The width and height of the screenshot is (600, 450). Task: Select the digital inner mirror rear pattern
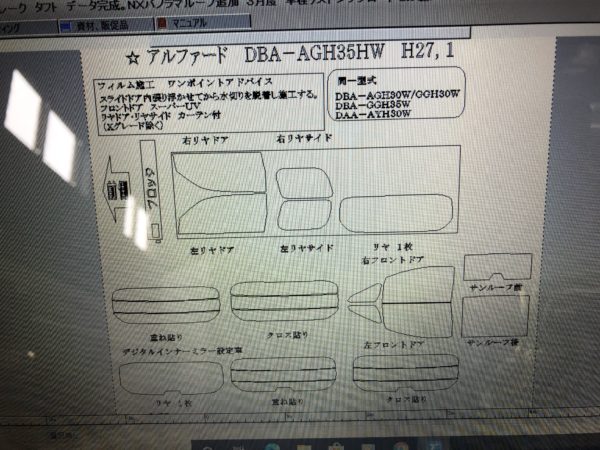[171, 378]
